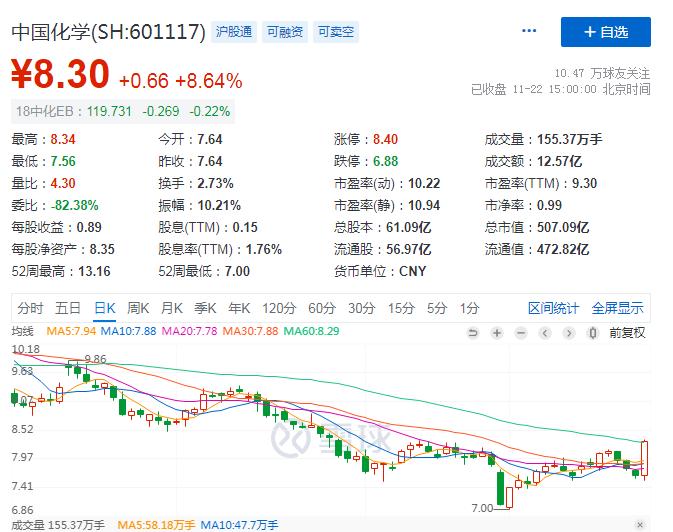
Task: Open the three-dots more options menu
Action: click(529, 31)
